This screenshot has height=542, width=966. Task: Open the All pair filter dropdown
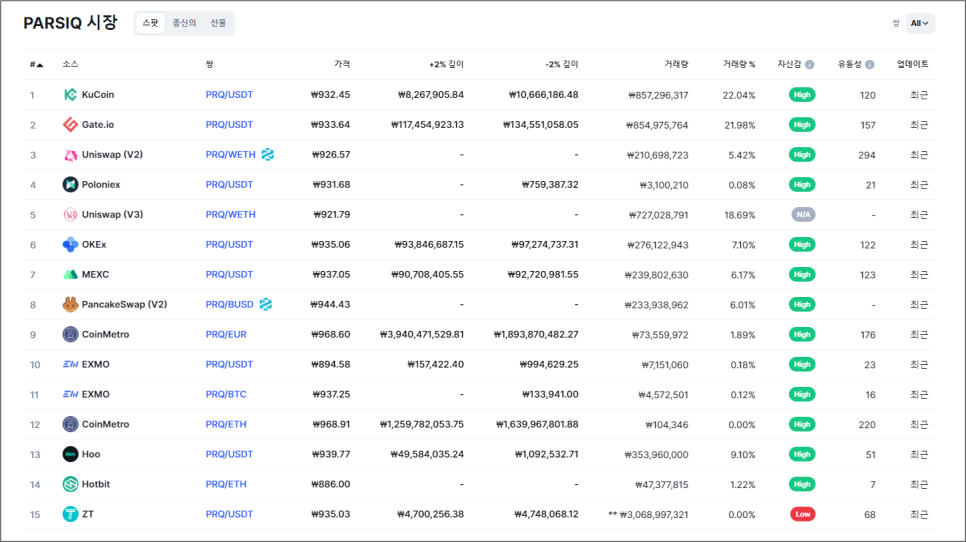(x=920, y=23)
